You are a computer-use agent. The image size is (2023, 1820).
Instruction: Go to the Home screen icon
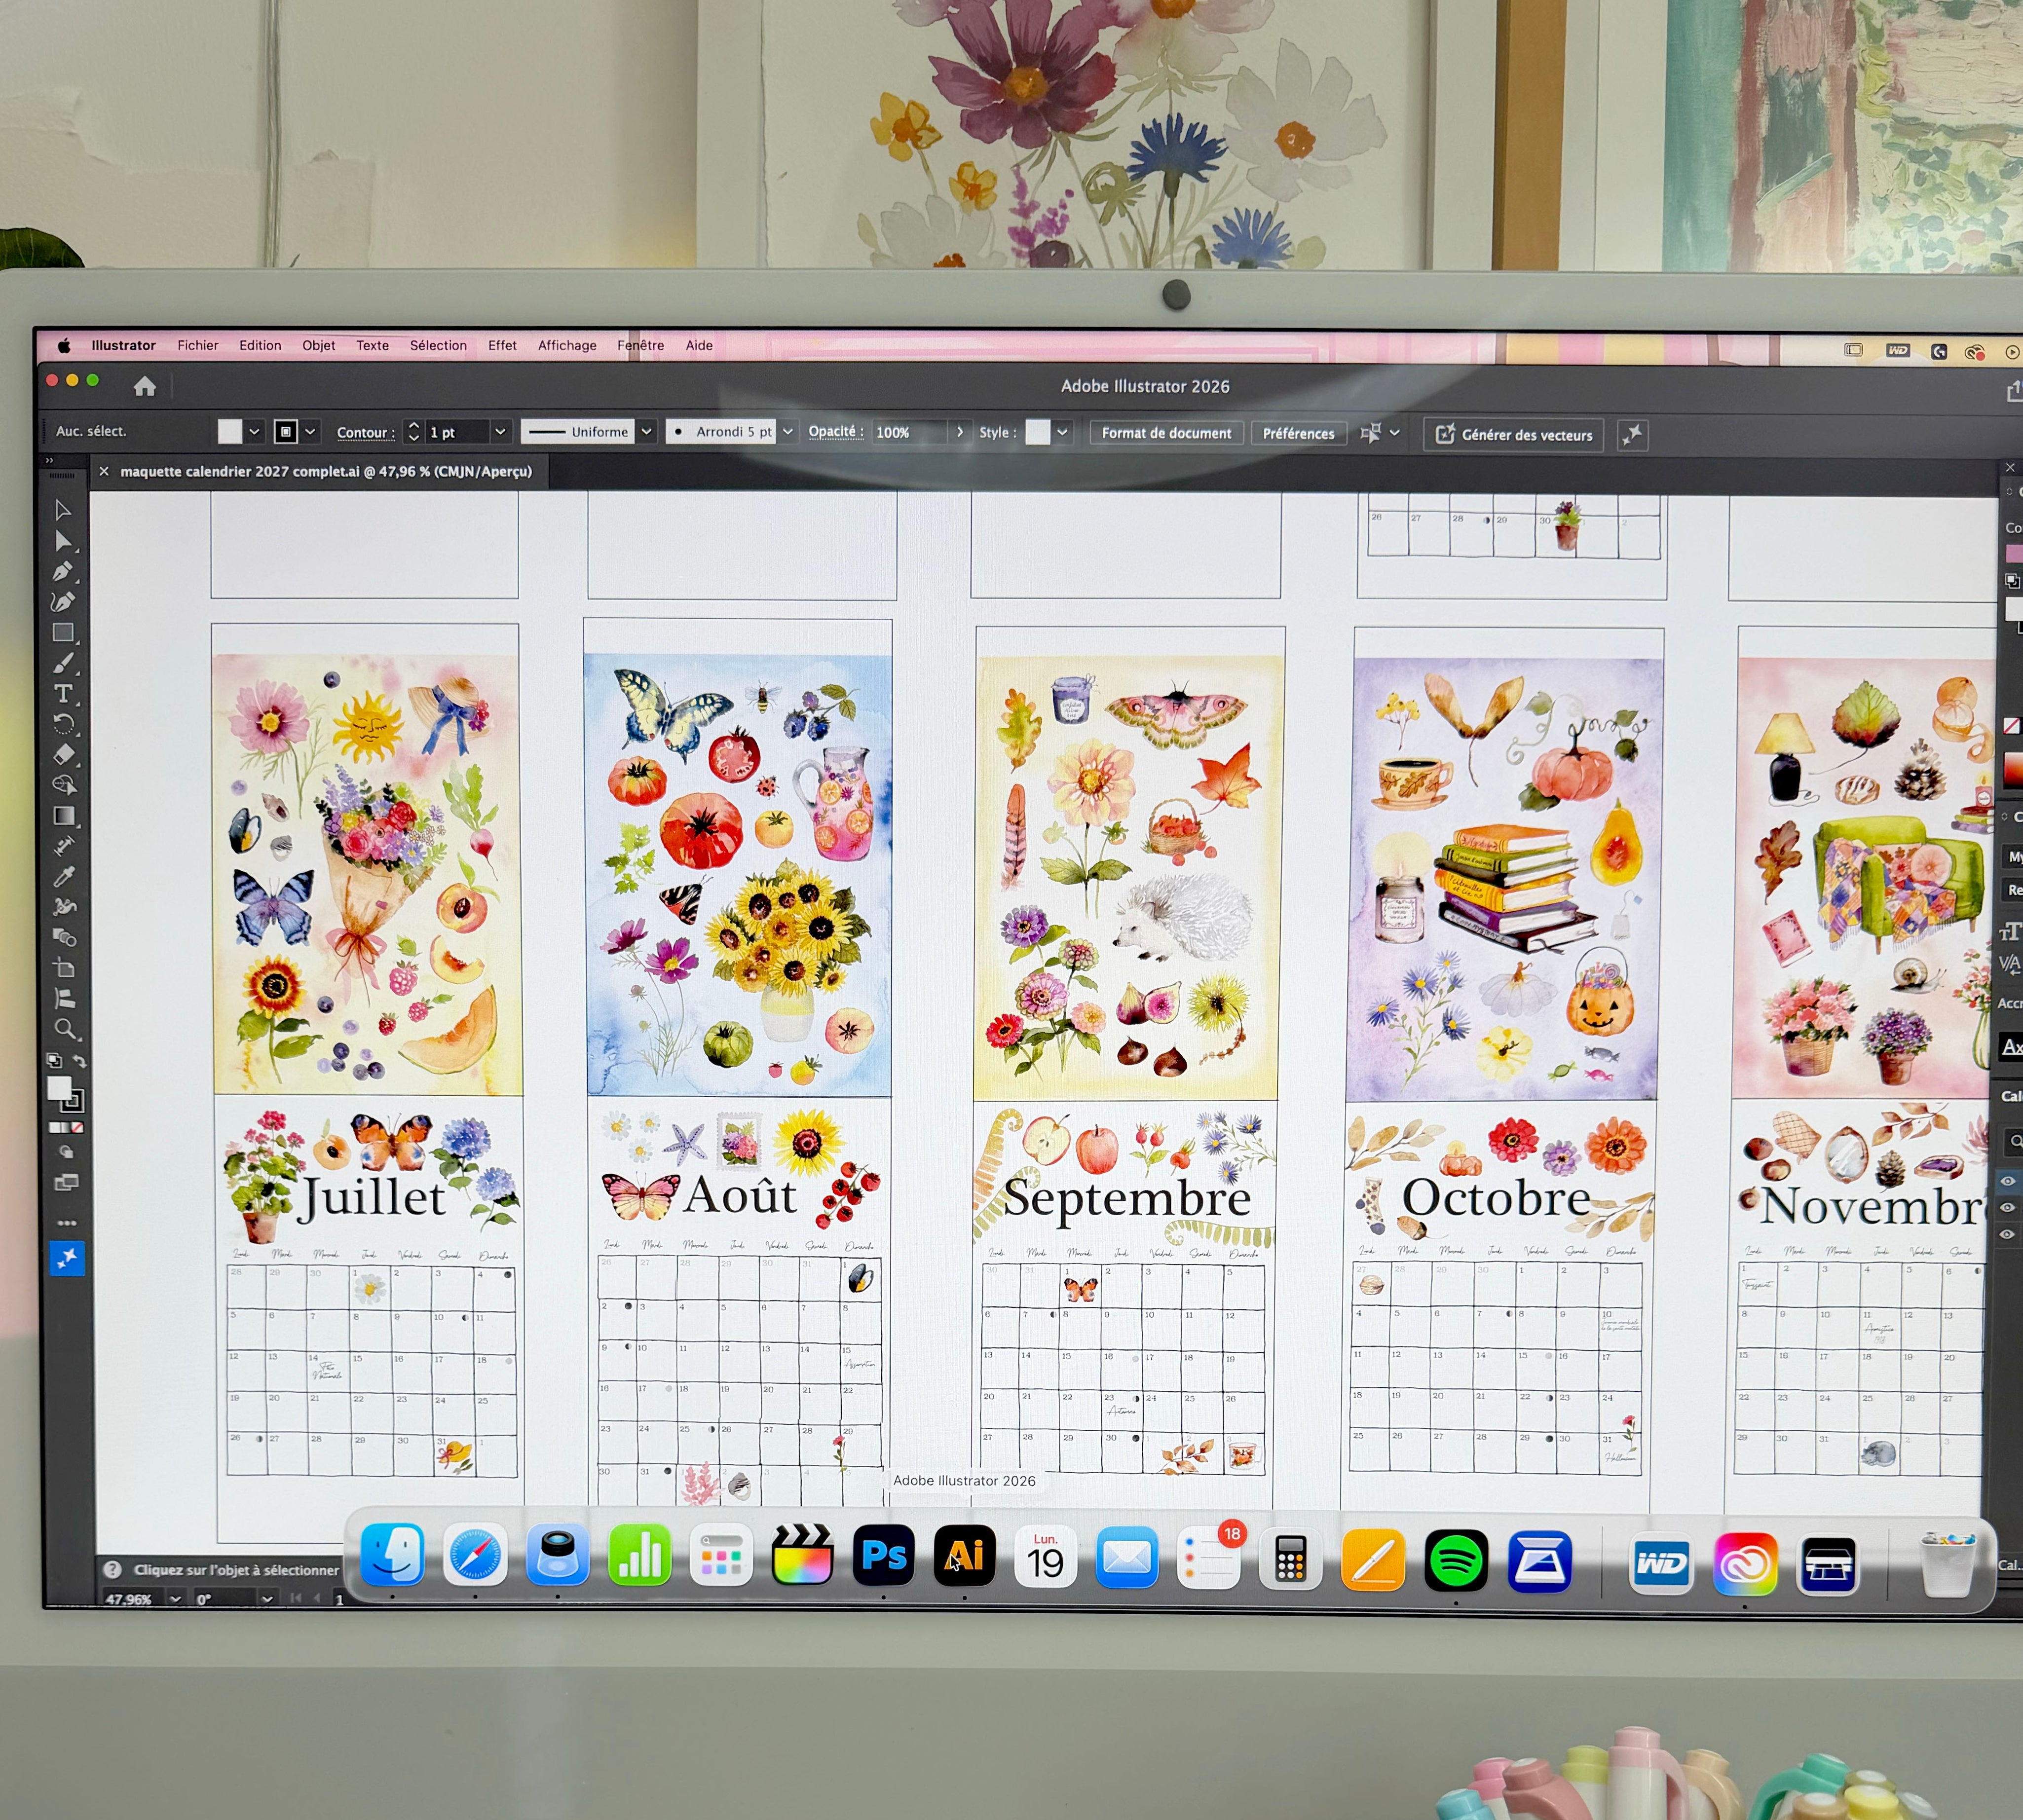tap(145, 386)
